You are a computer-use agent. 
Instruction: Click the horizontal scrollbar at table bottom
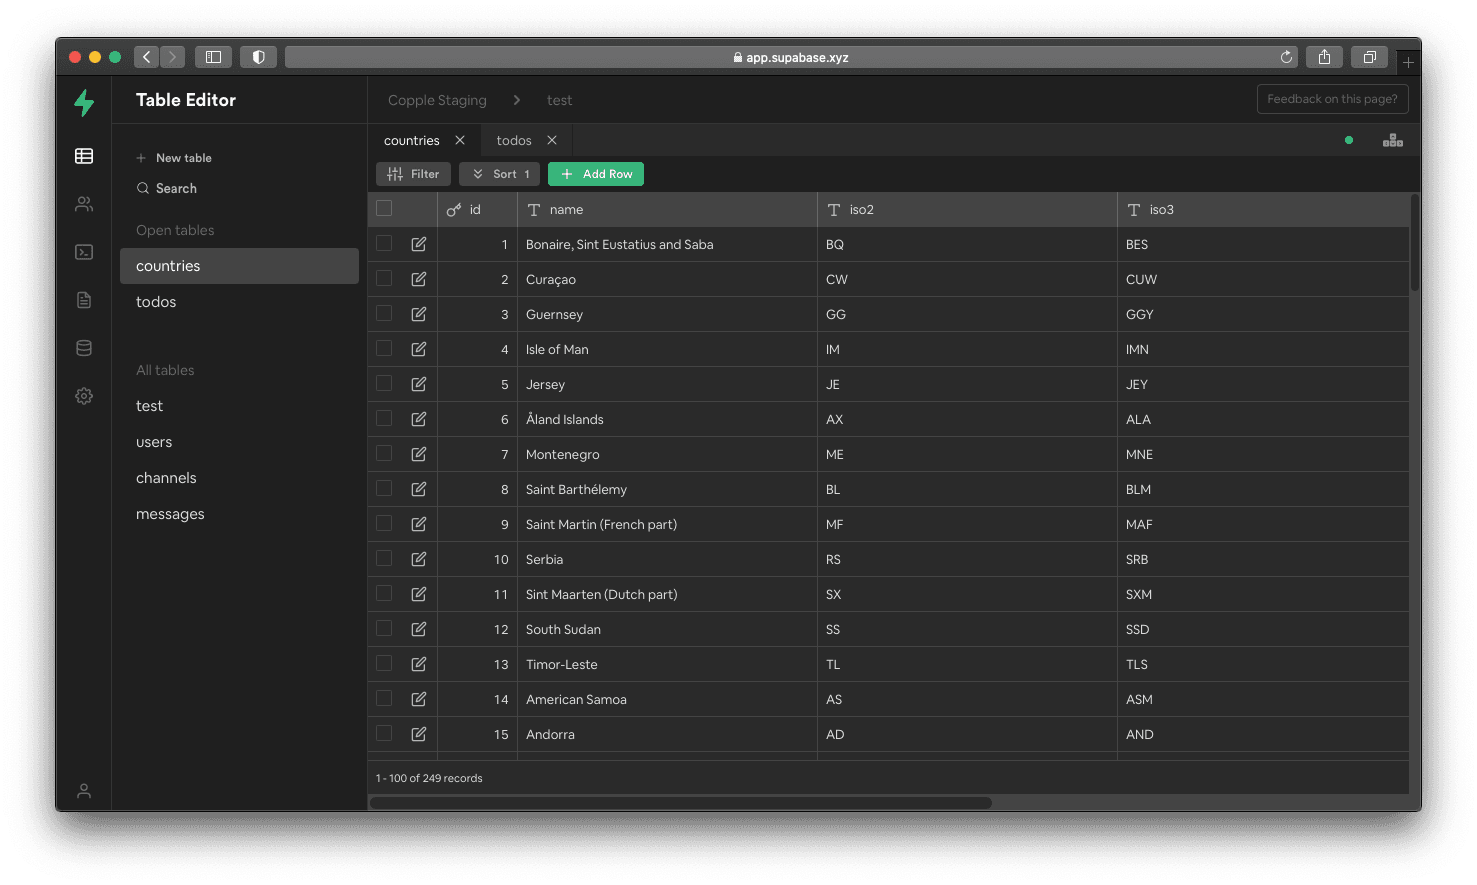[681, 803]
